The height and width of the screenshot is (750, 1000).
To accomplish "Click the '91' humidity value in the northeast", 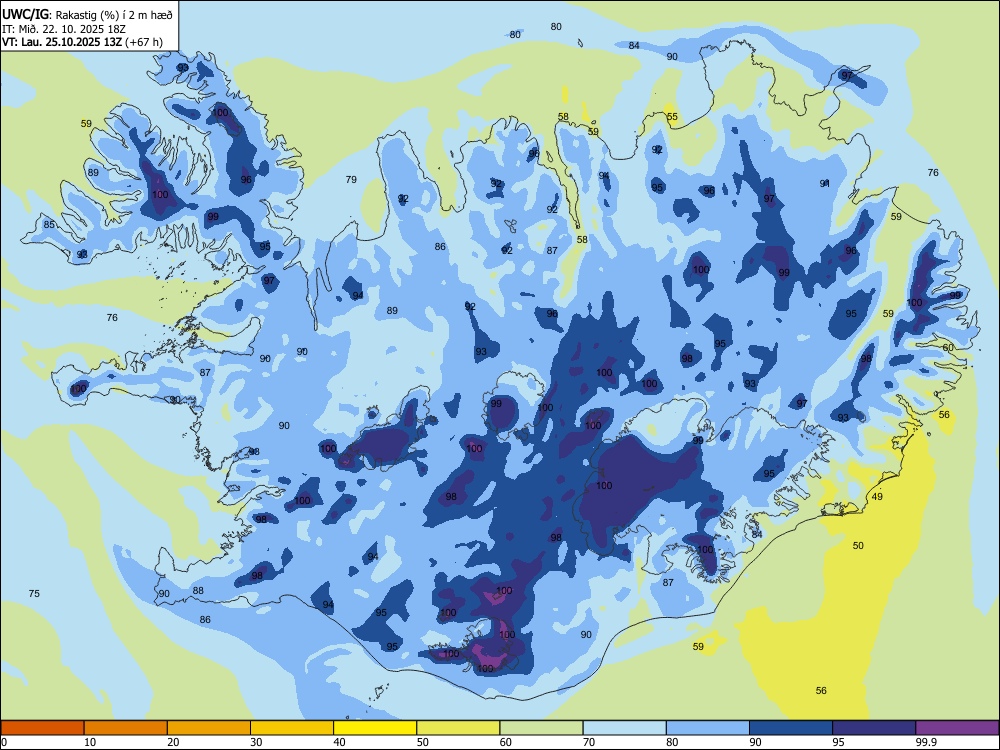I will [825, 183].
